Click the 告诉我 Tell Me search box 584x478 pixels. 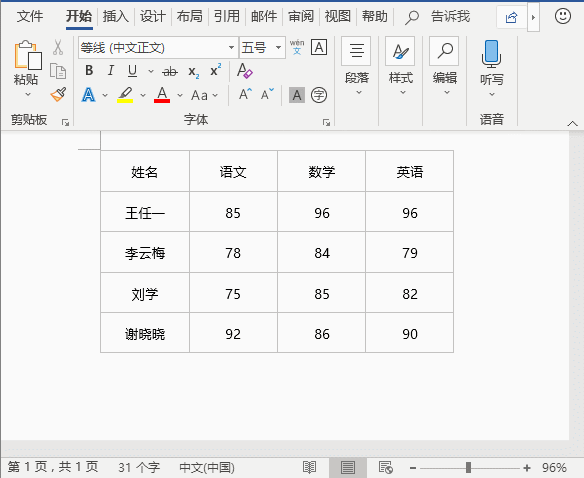(x=438, y=17)
